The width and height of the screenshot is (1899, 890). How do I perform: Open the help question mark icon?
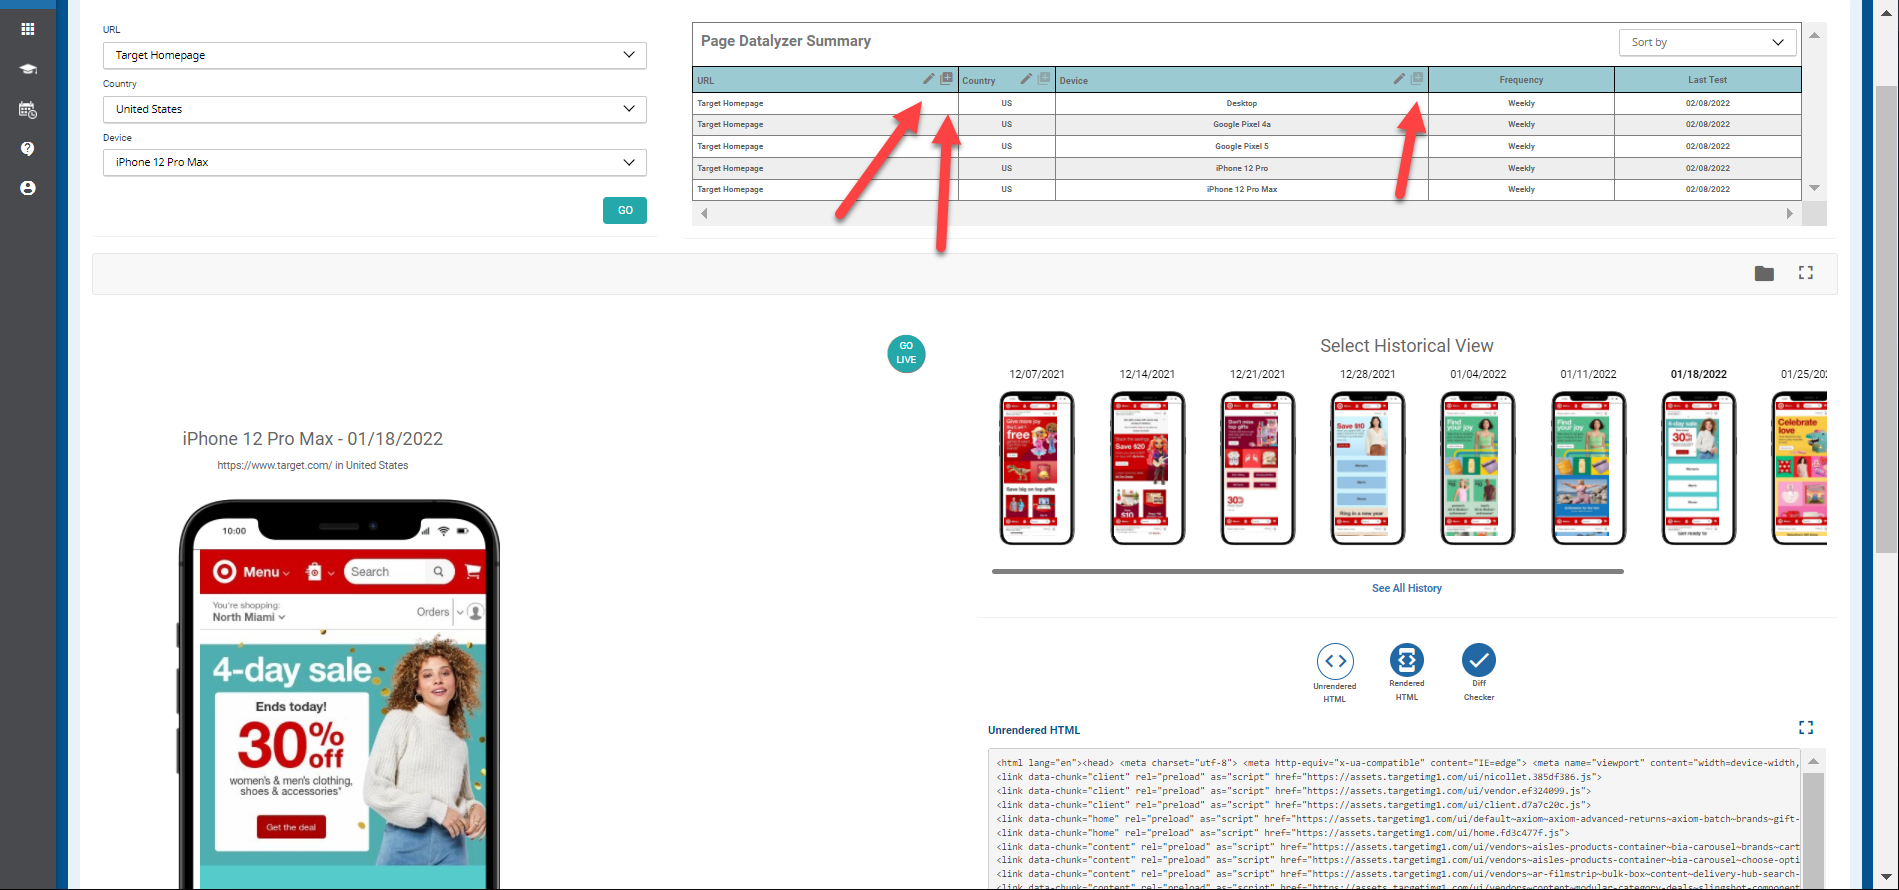28,148
